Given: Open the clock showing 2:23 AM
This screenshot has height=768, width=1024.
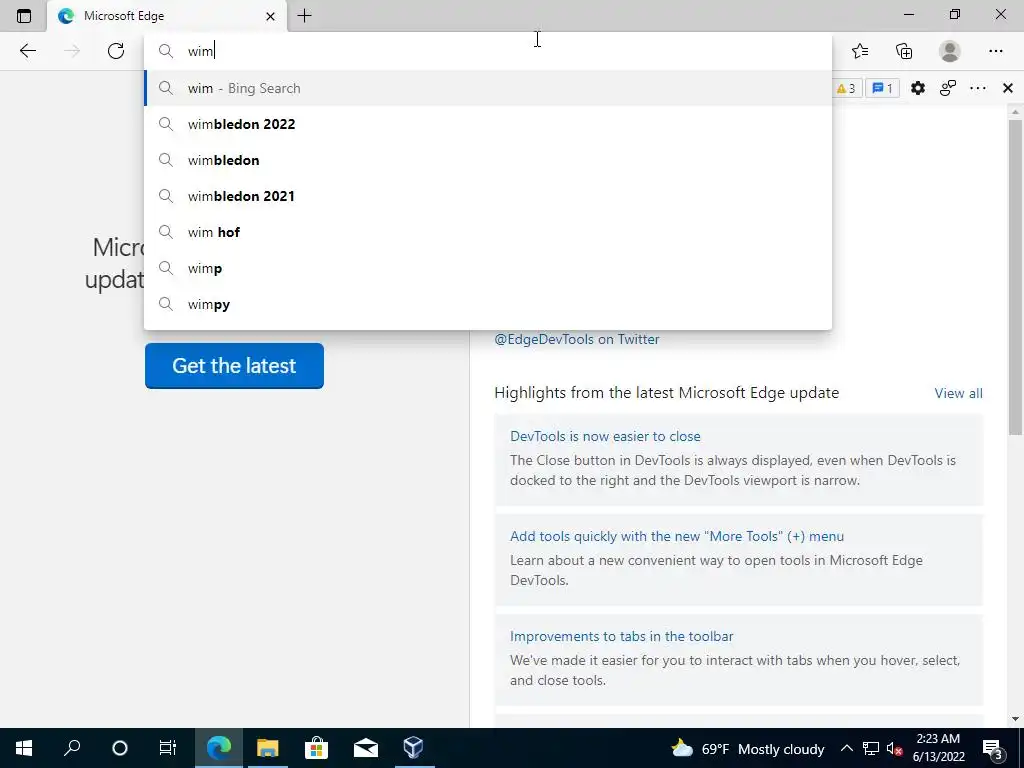Looking at the screenshot, I should 938,748.
